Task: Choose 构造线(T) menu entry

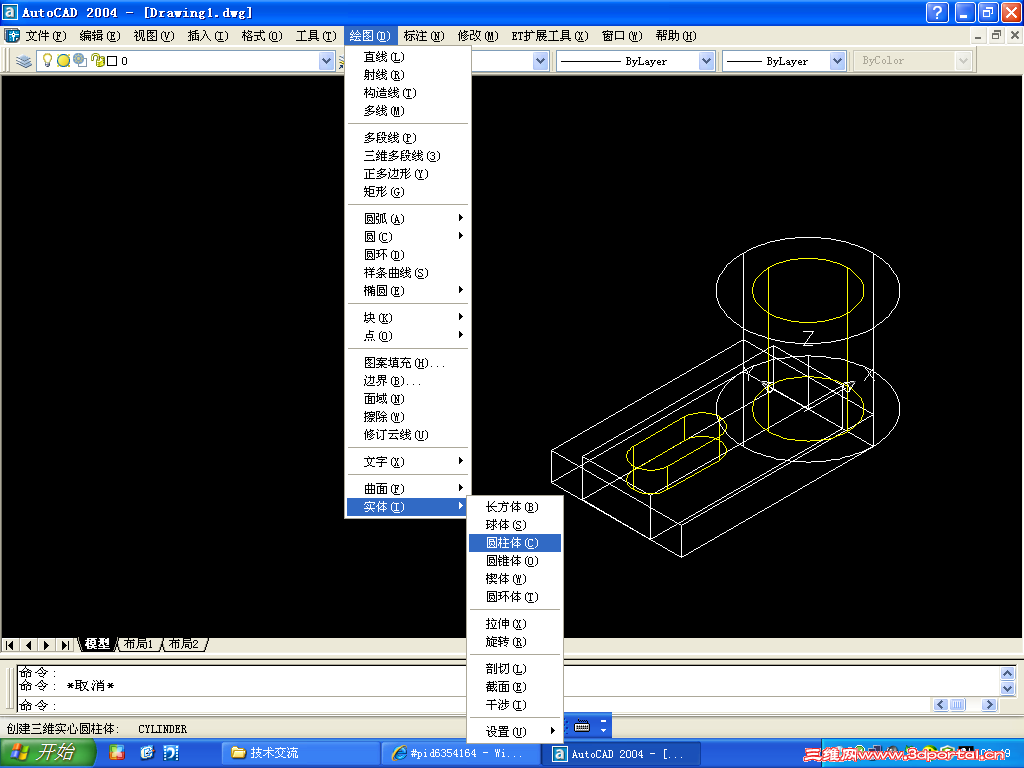Action: (408, 93)
